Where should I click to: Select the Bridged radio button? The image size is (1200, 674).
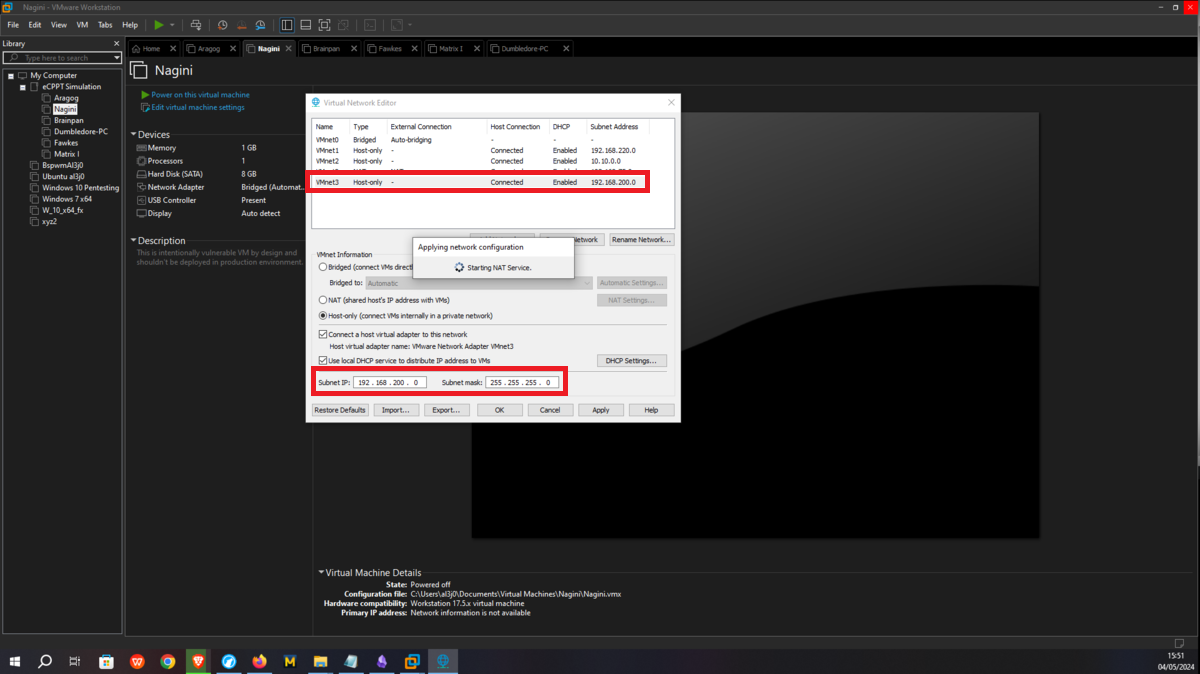pos(323,267)
